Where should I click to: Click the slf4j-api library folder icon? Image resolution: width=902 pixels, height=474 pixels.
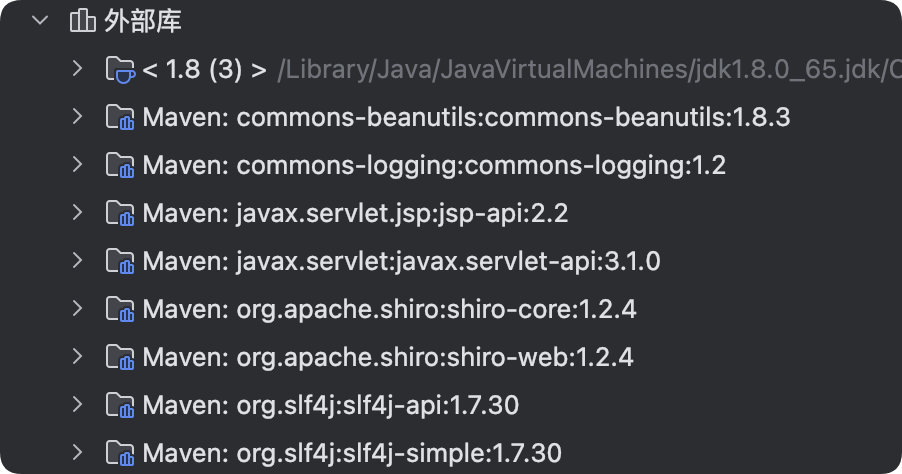point(120,405)
